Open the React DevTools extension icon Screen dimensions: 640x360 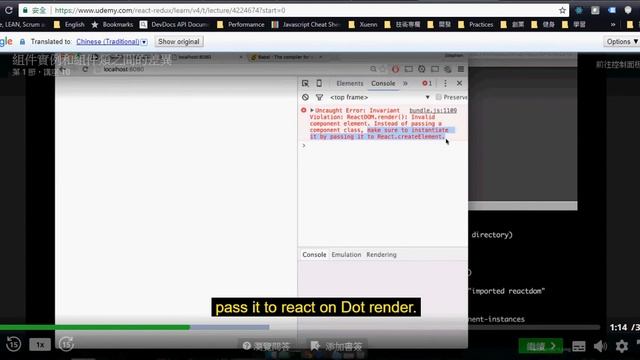pos(579,10)
